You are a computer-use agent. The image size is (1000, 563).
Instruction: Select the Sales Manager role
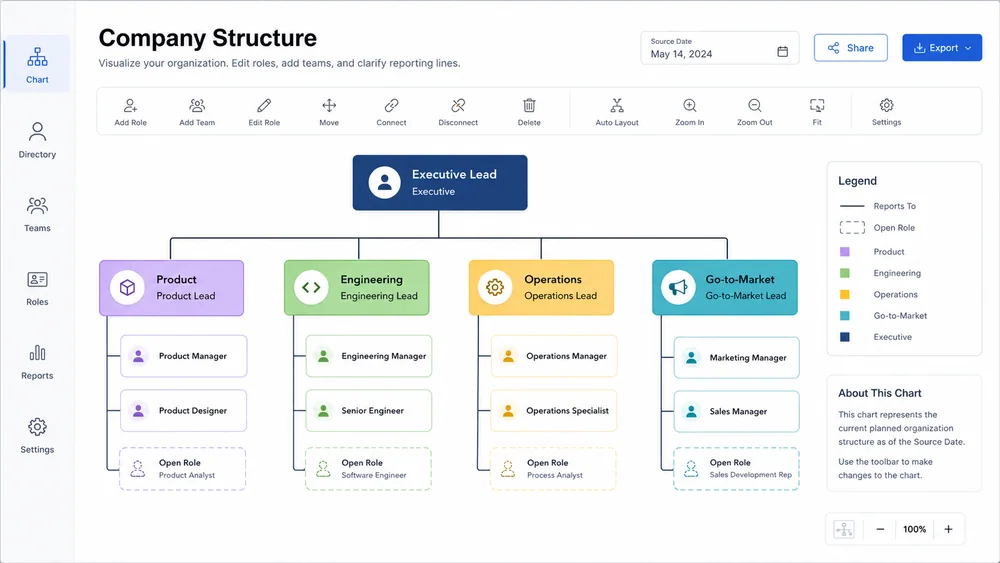[737, 411]
